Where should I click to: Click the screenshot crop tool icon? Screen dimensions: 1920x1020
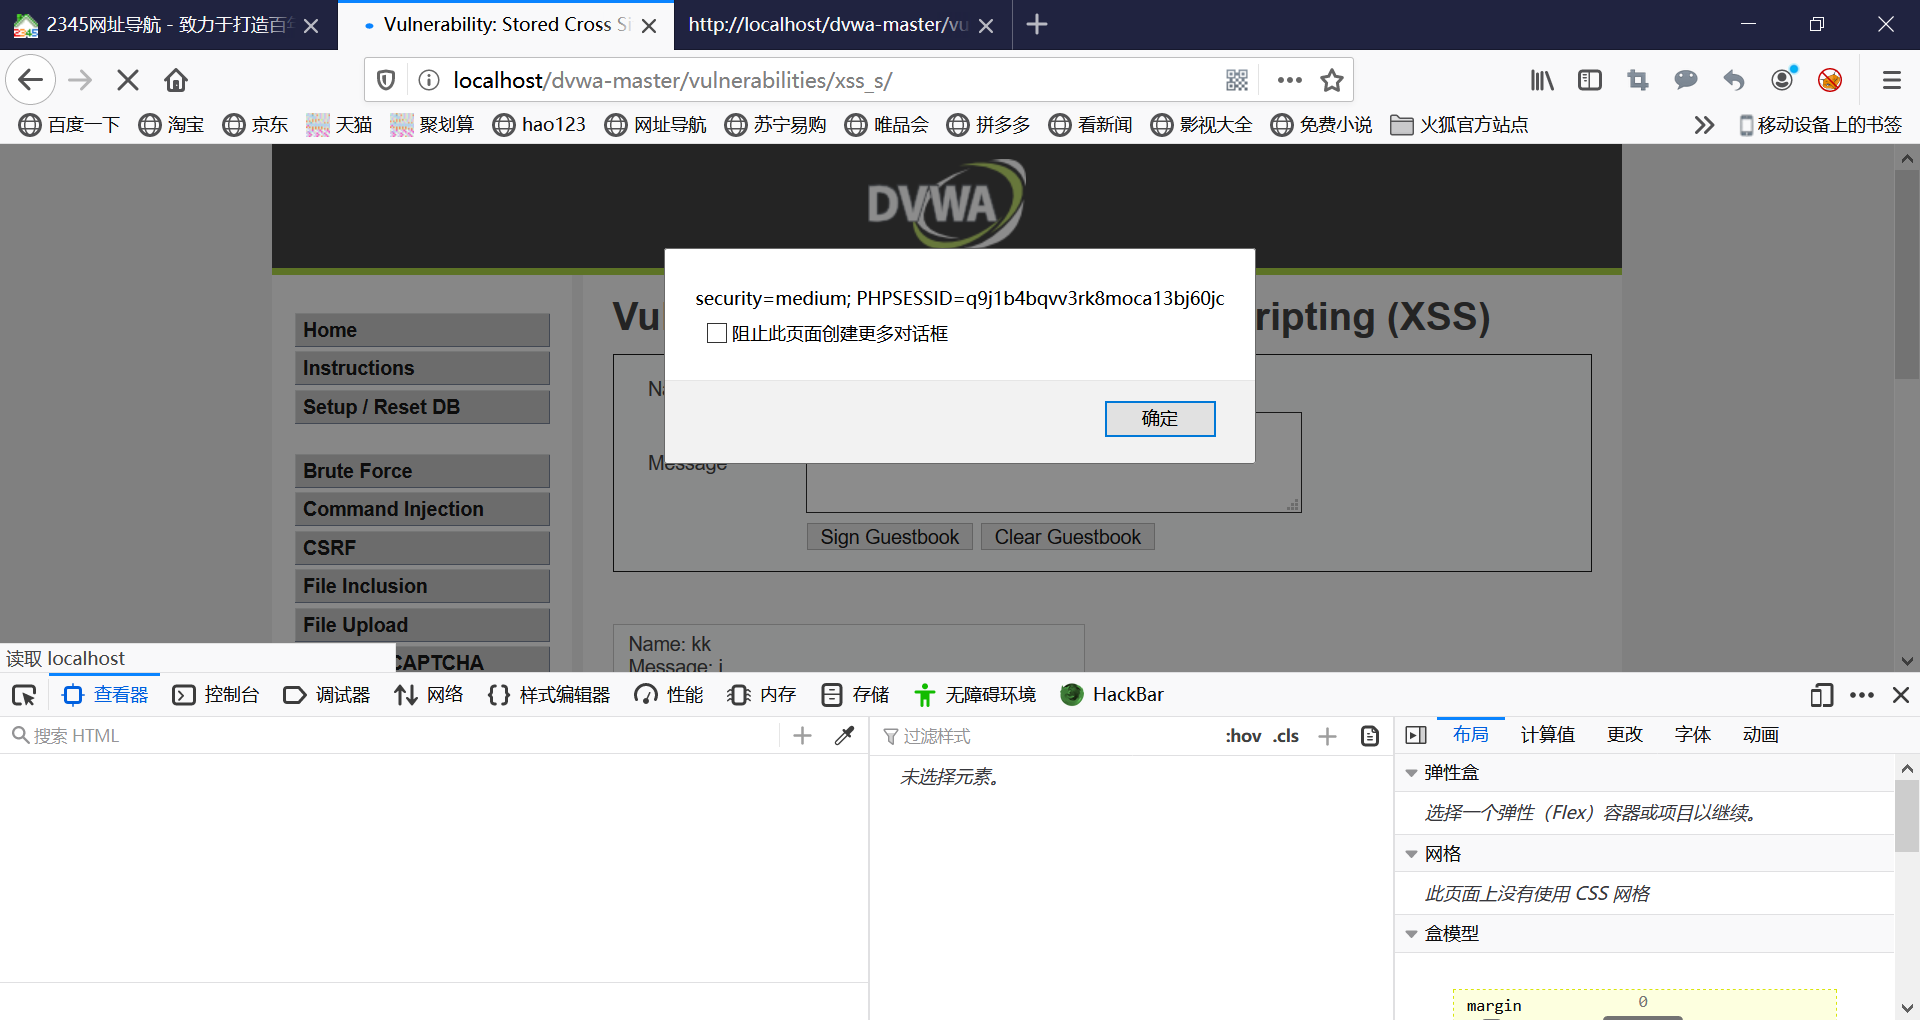click(1638, 80)
